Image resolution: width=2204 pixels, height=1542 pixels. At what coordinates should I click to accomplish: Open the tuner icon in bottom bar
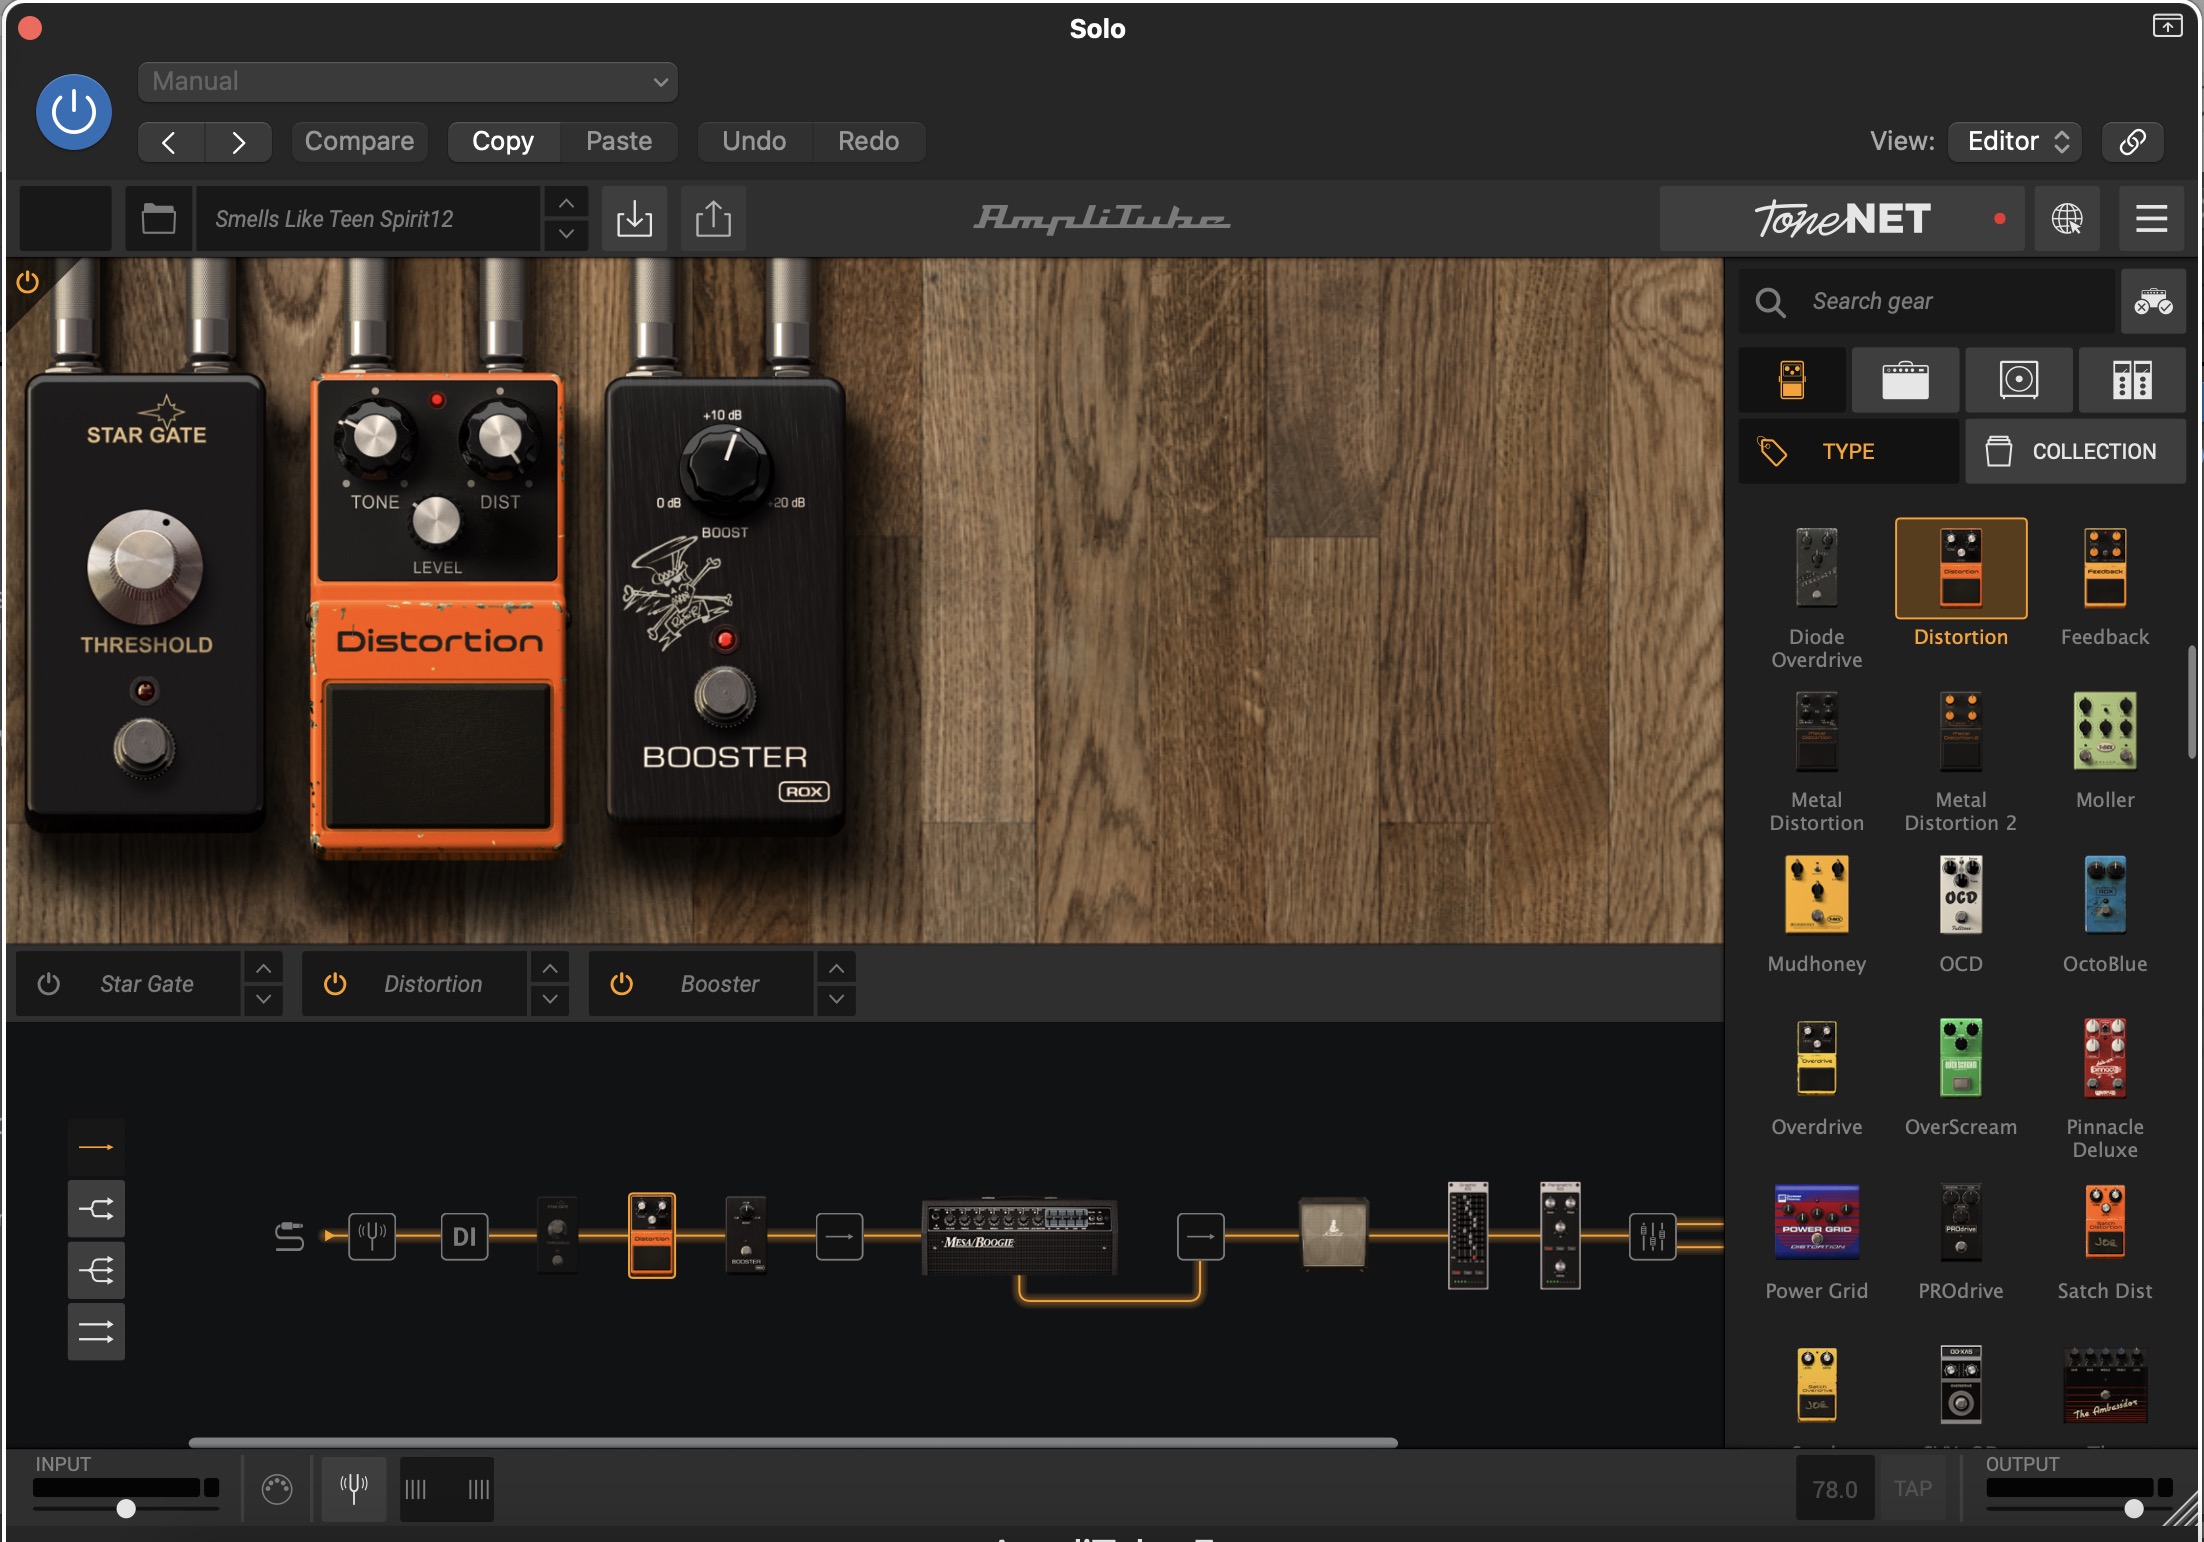[x=353, y=1488]
